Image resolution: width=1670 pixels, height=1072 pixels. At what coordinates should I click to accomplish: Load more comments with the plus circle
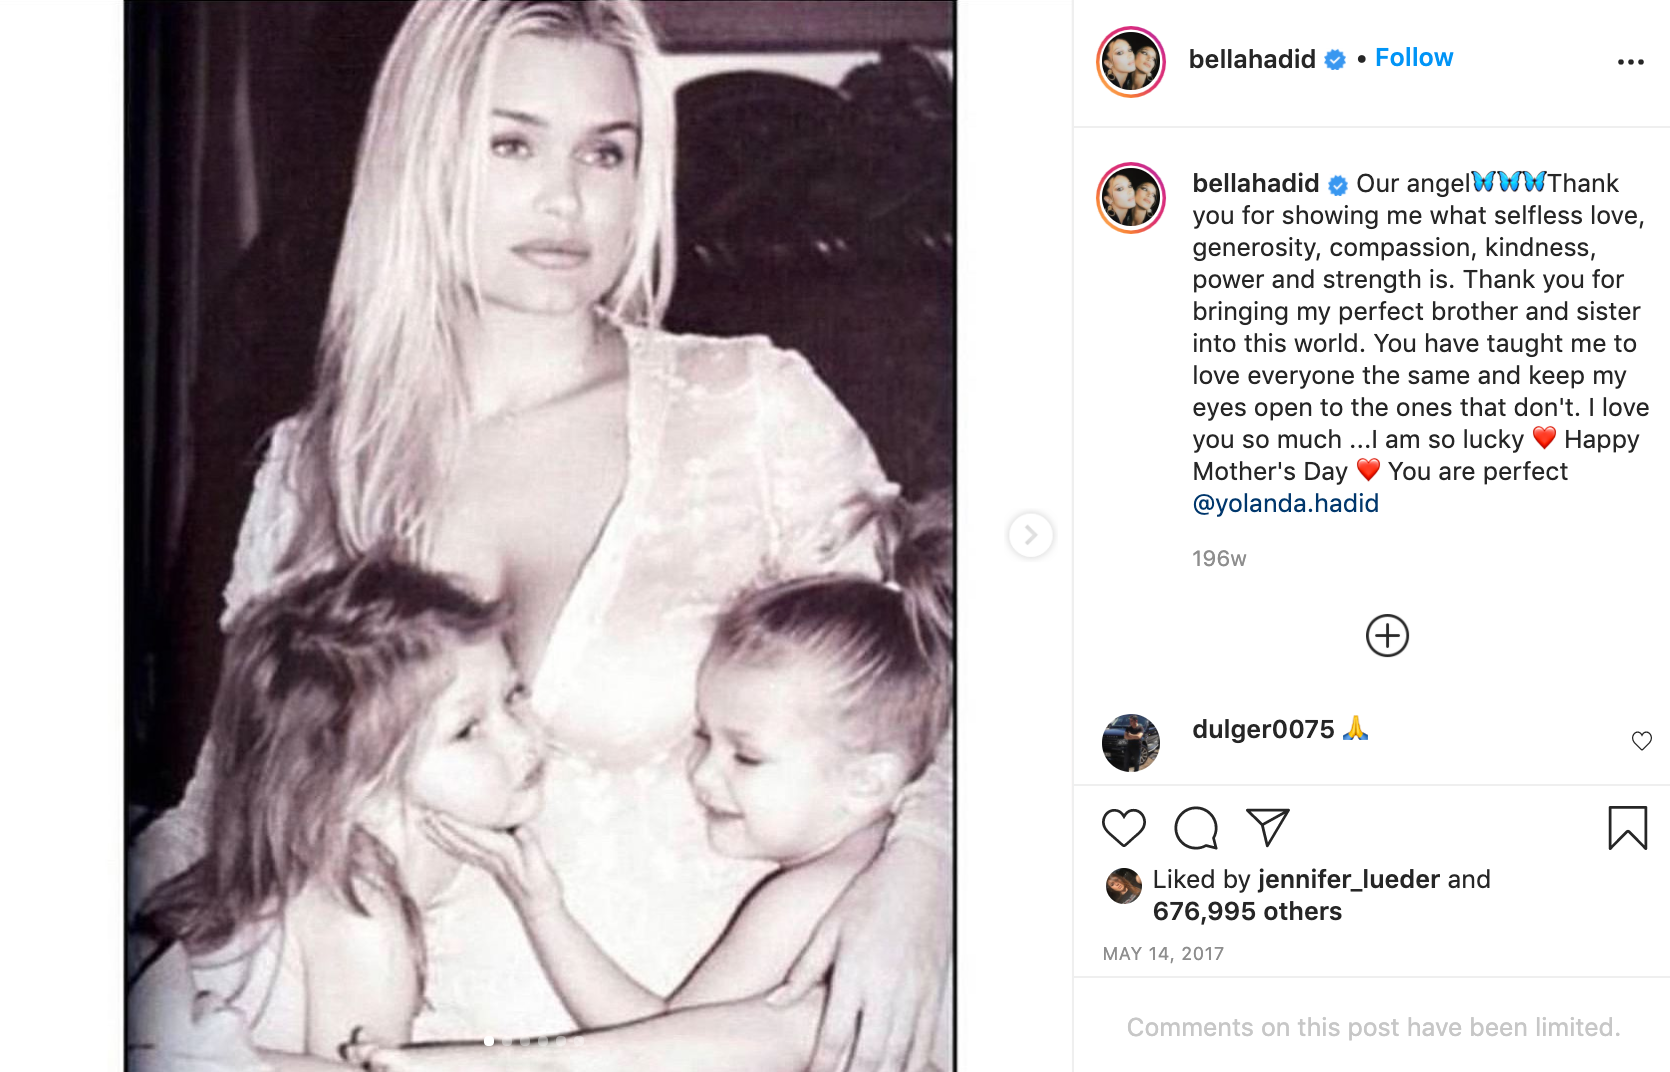[1387, 635]
